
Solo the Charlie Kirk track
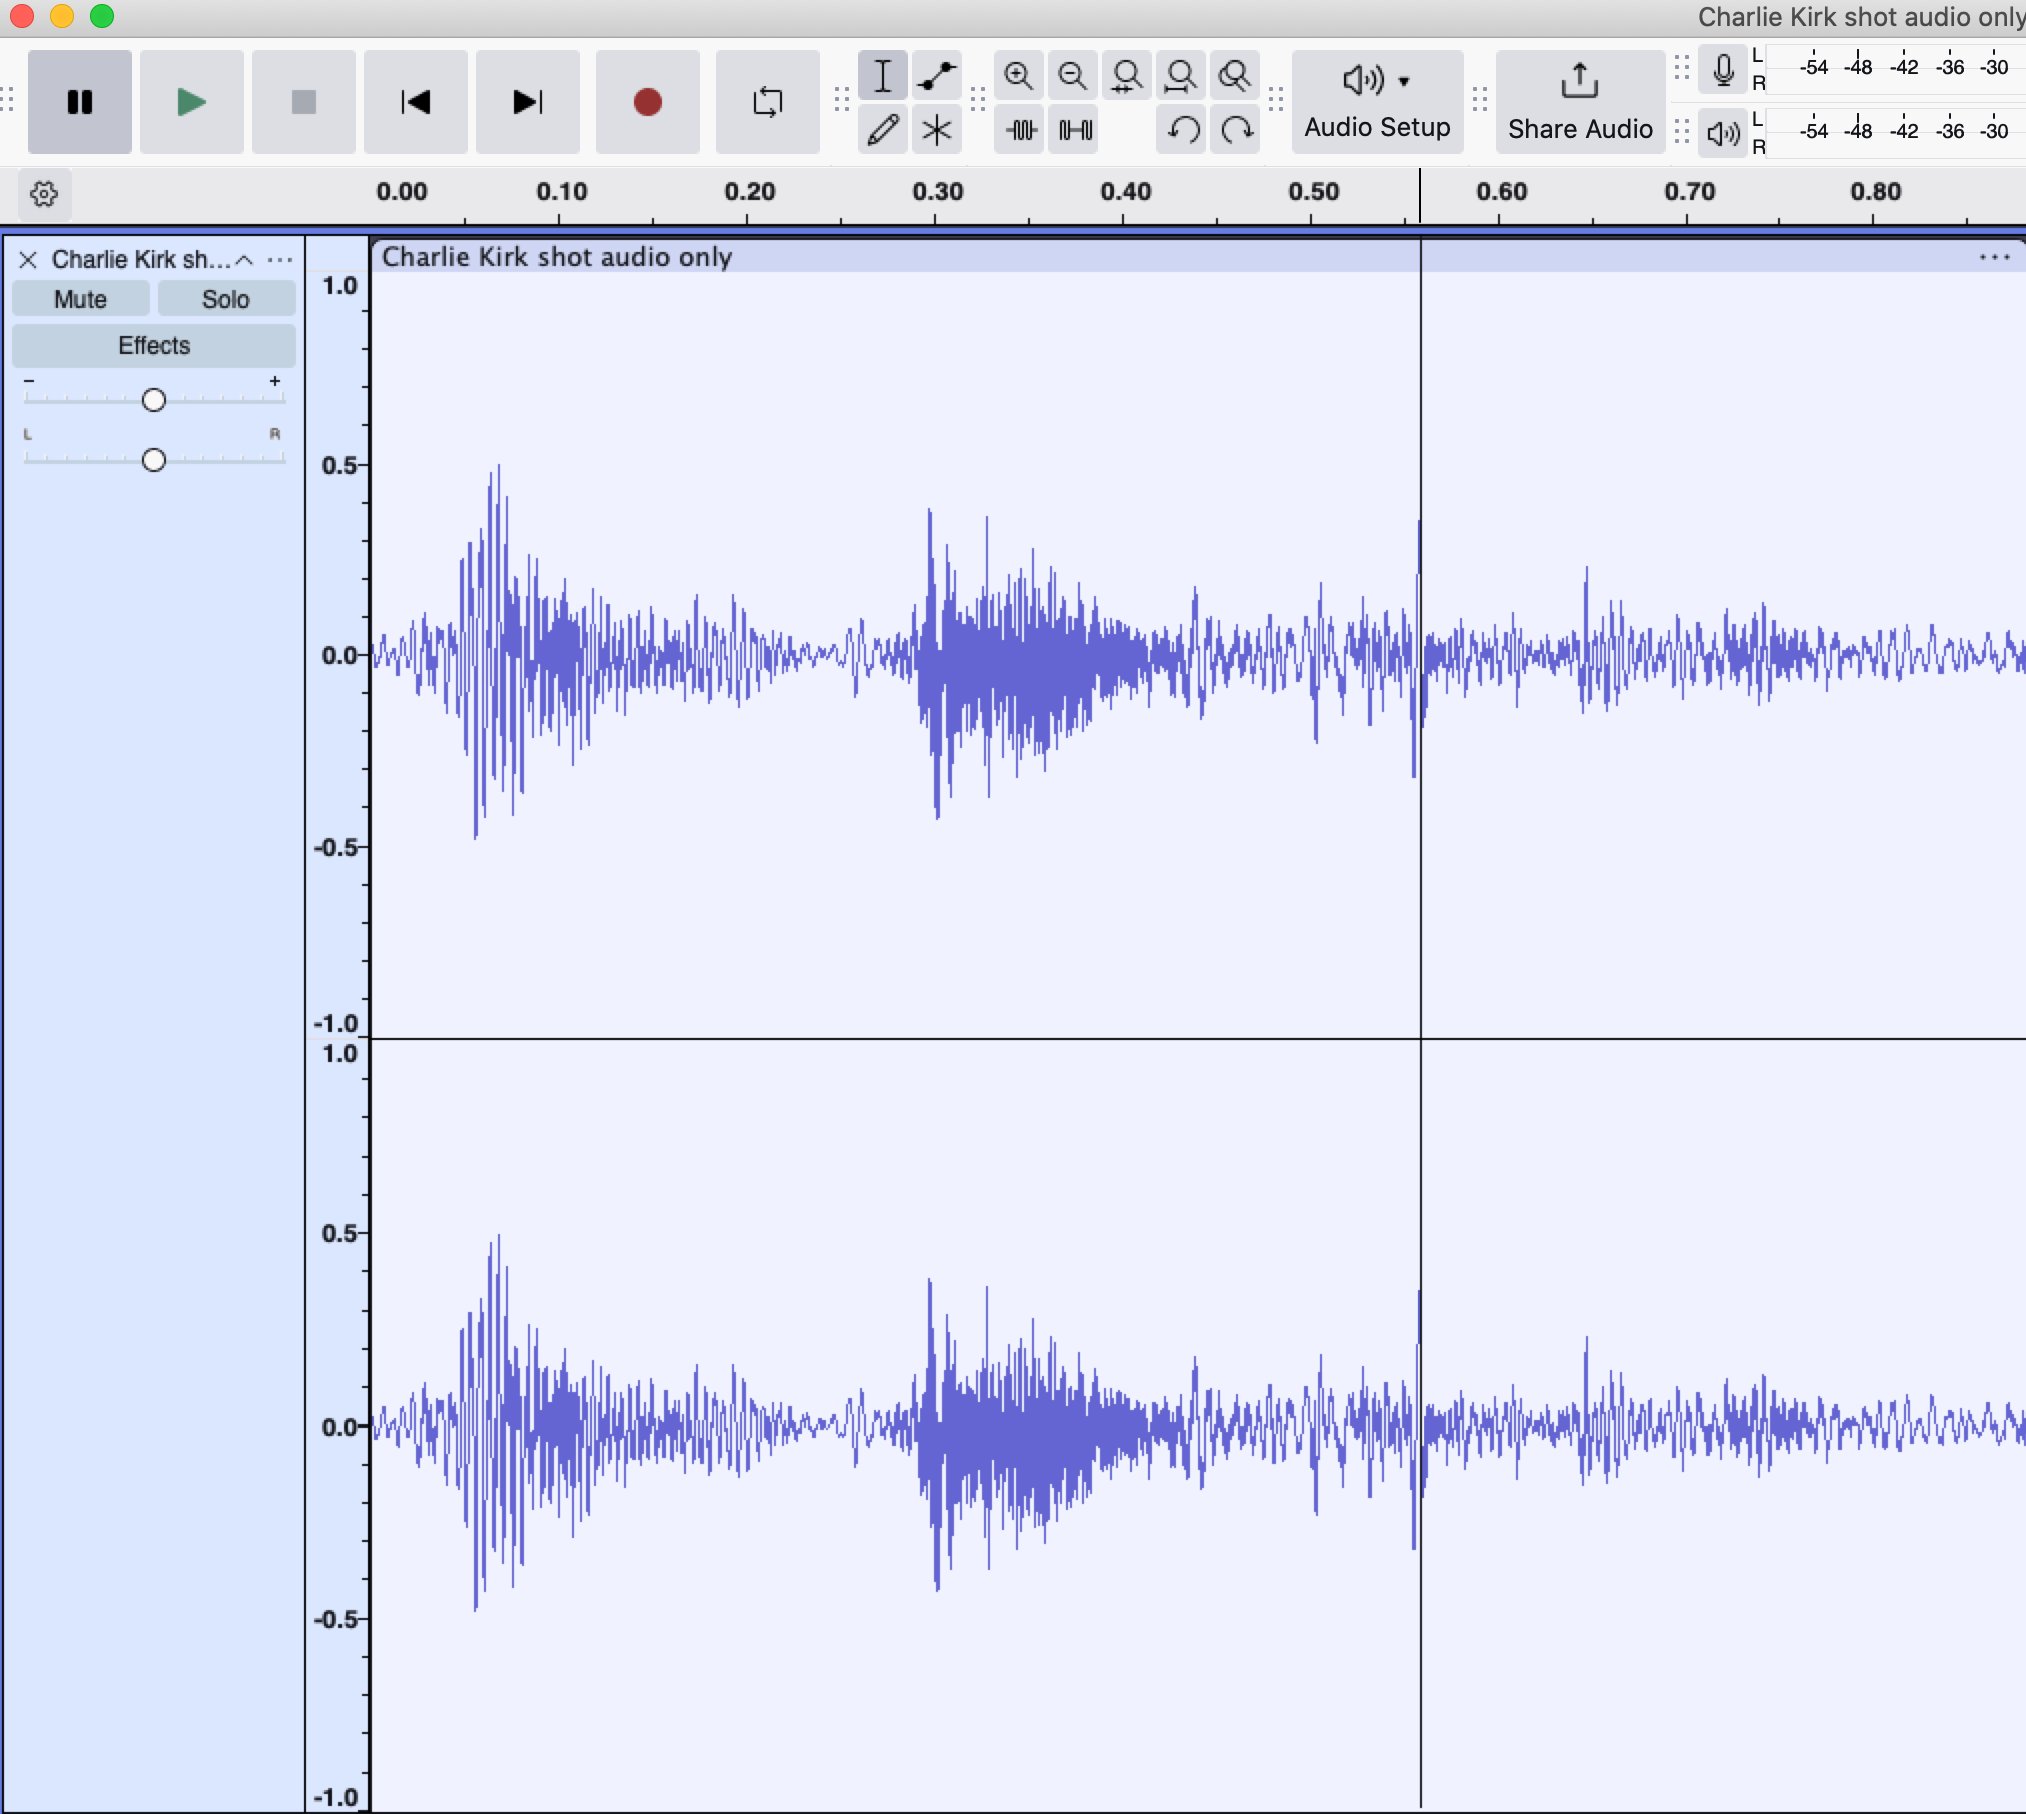(226, 299)
